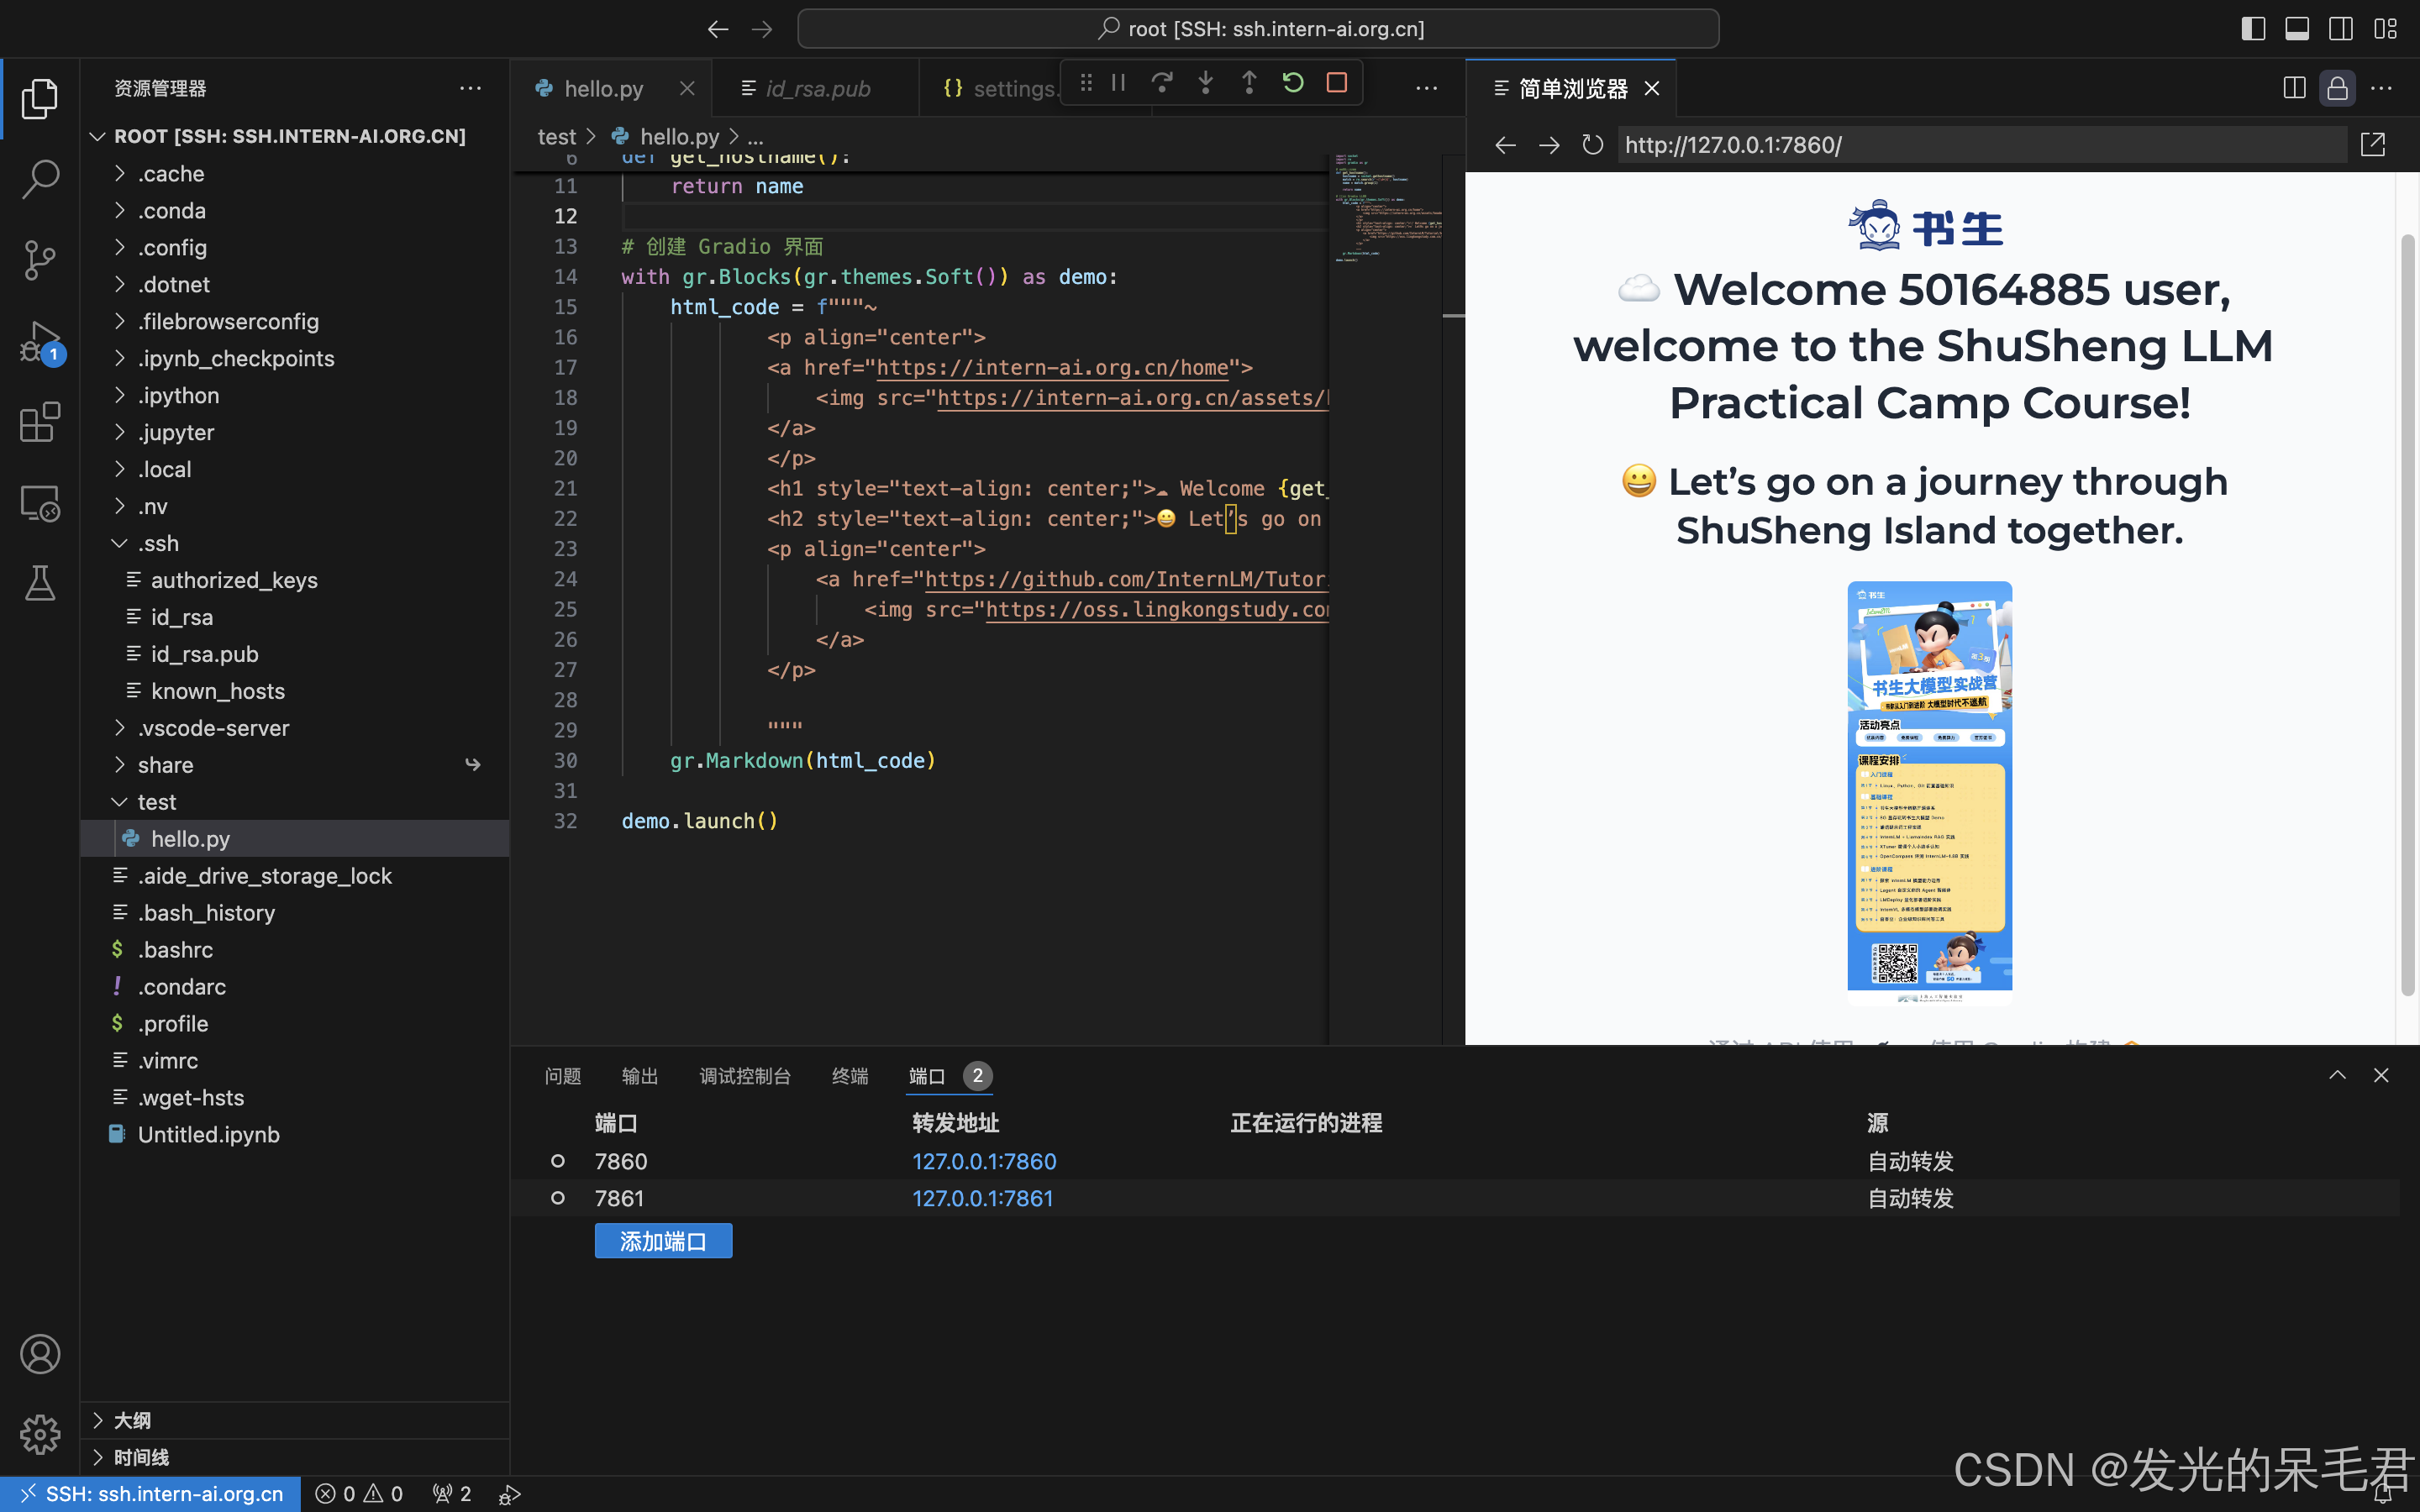Open the Source Control view
Image resolution: width=2420 pixels, height=1512 pixels.
point(40,260)
